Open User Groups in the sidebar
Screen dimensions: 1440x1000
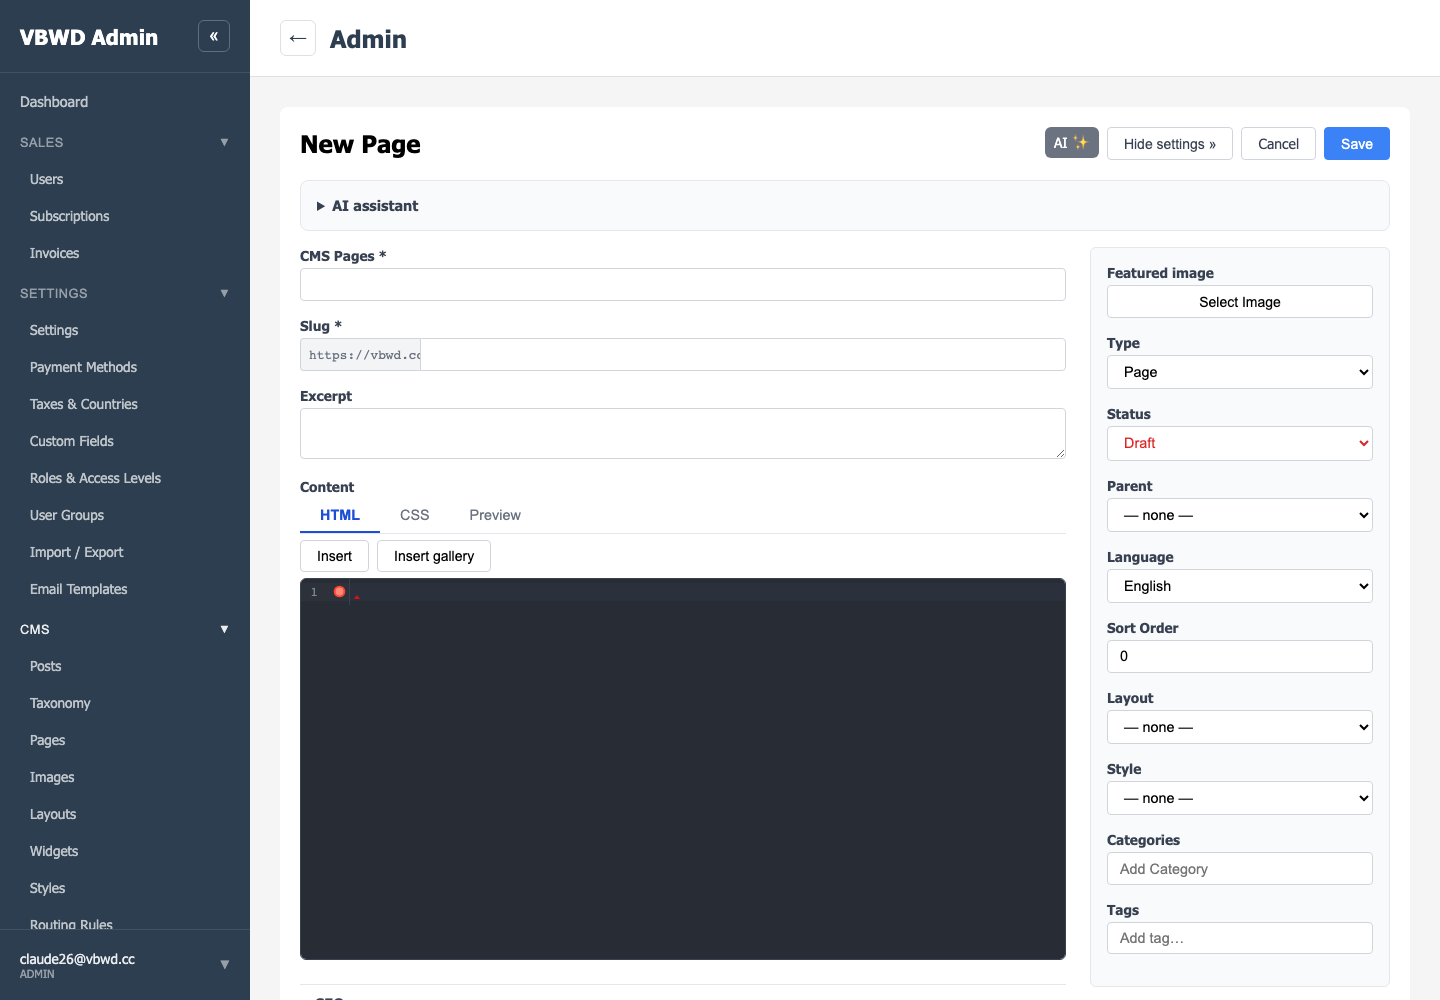(67, 515)
